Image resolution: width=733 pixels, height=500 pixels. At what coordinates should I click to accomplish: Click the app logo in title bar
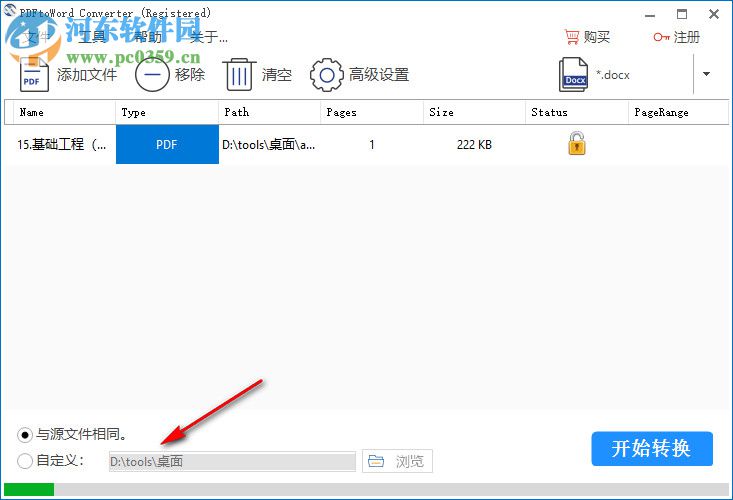pyautogui.click(x=9, y=9)
